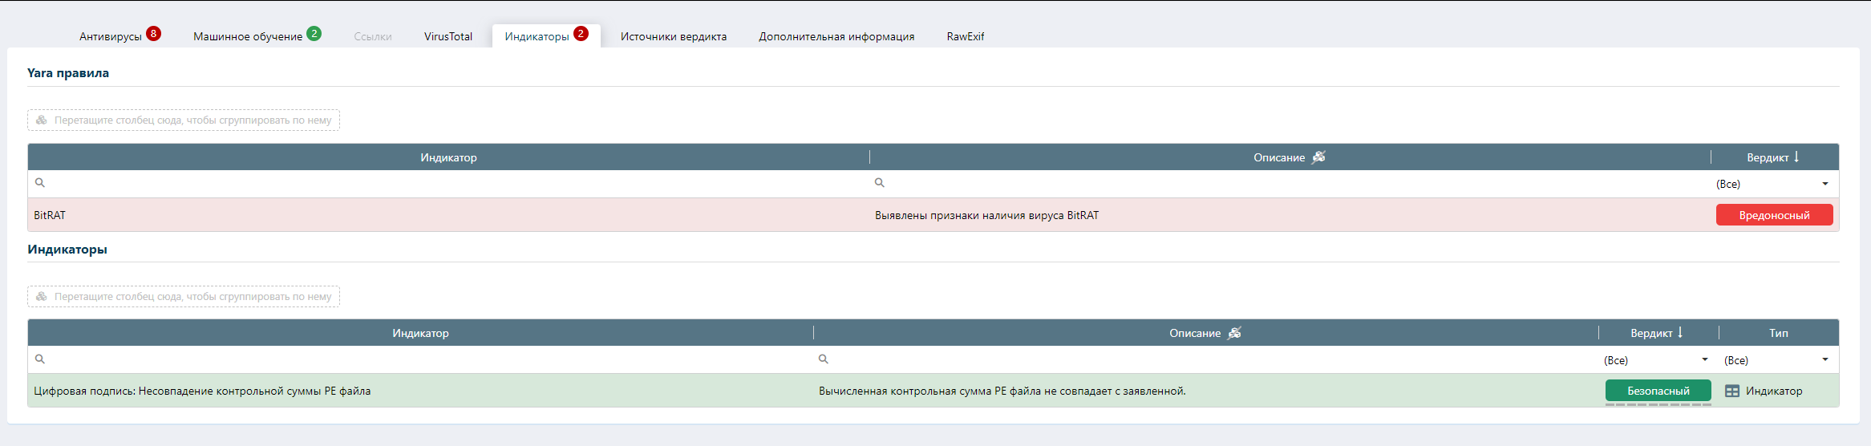Viewport: 1871px width, 446px height.
Task: Click the Yara Описание filter input field
Action: tap(1290, 184)
